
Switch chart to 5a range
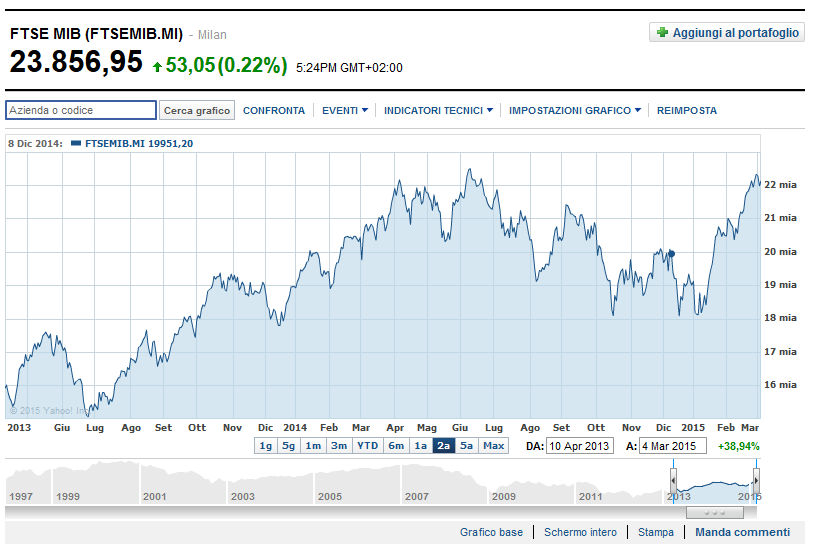[x=466, y=446]
